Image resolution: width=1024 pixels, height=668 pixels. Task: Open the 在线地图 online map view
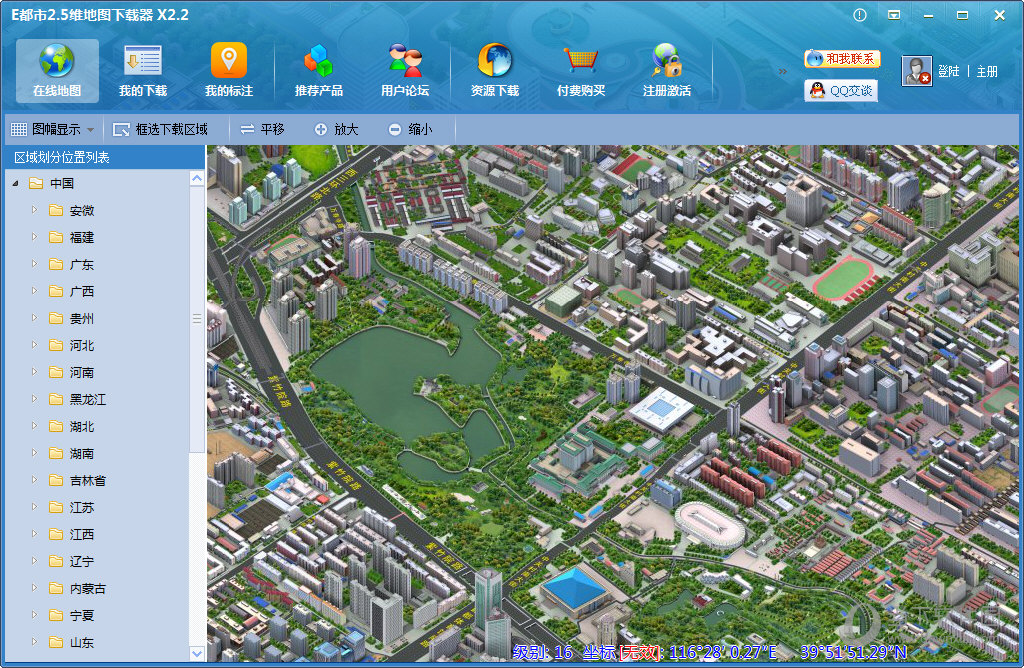tap(57, 71)
